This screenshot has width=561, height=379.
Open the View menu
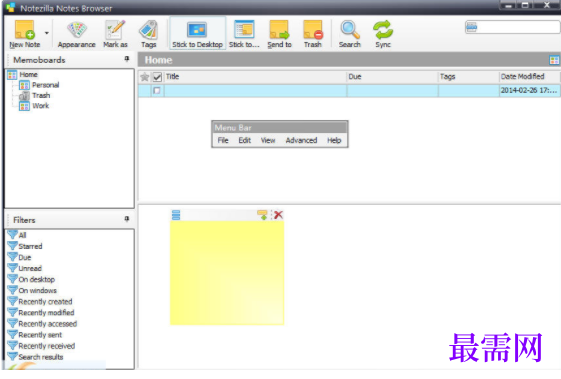coord(268,140)
